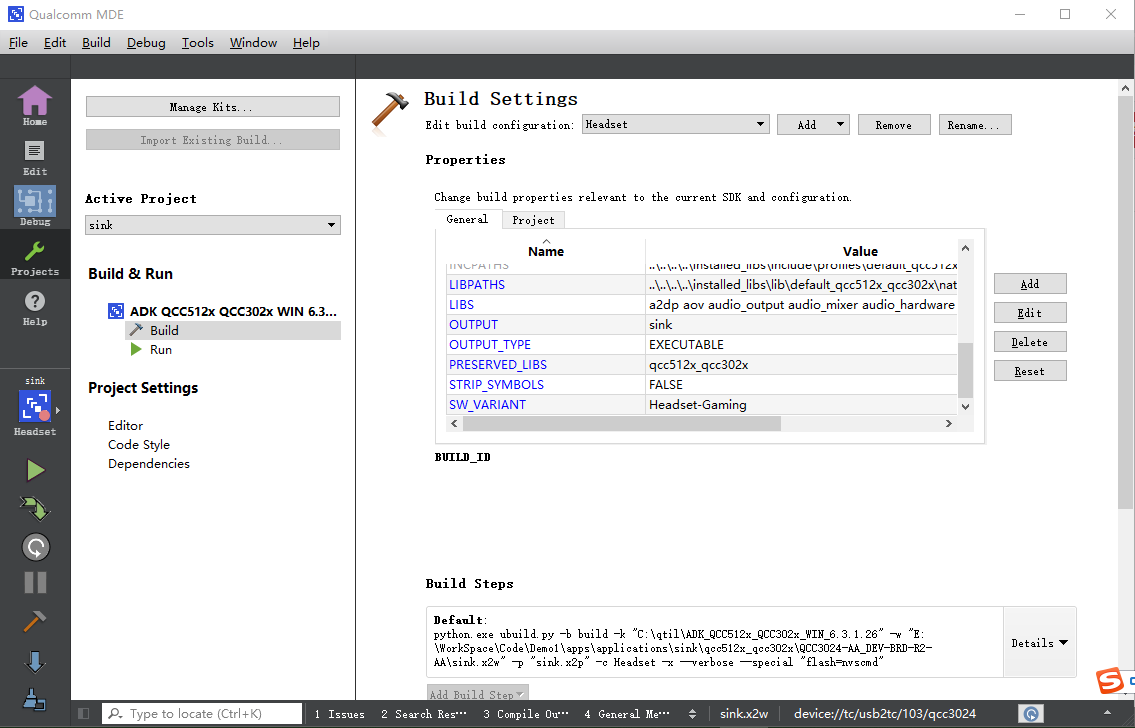Click the clean brush icon at sidebar bottom

point(35,699)
